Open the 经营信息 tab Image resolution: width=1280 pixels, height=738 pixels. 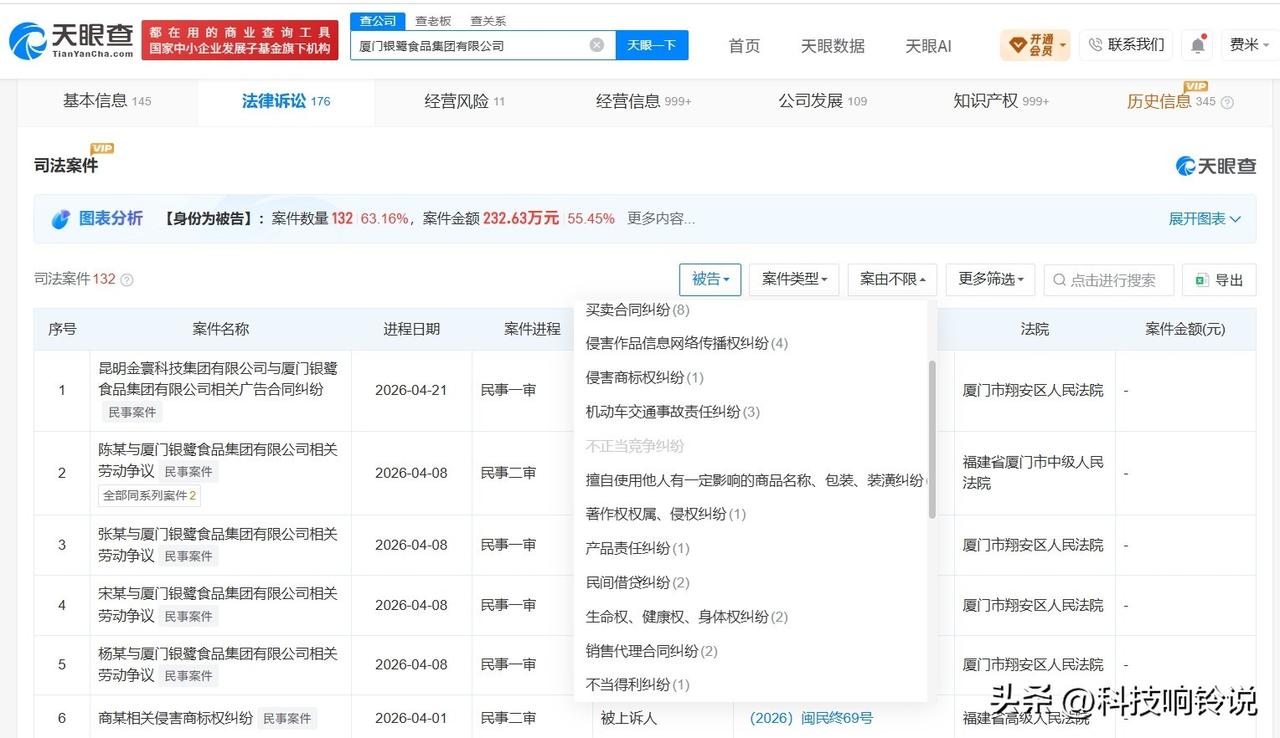tap(644, 101)
